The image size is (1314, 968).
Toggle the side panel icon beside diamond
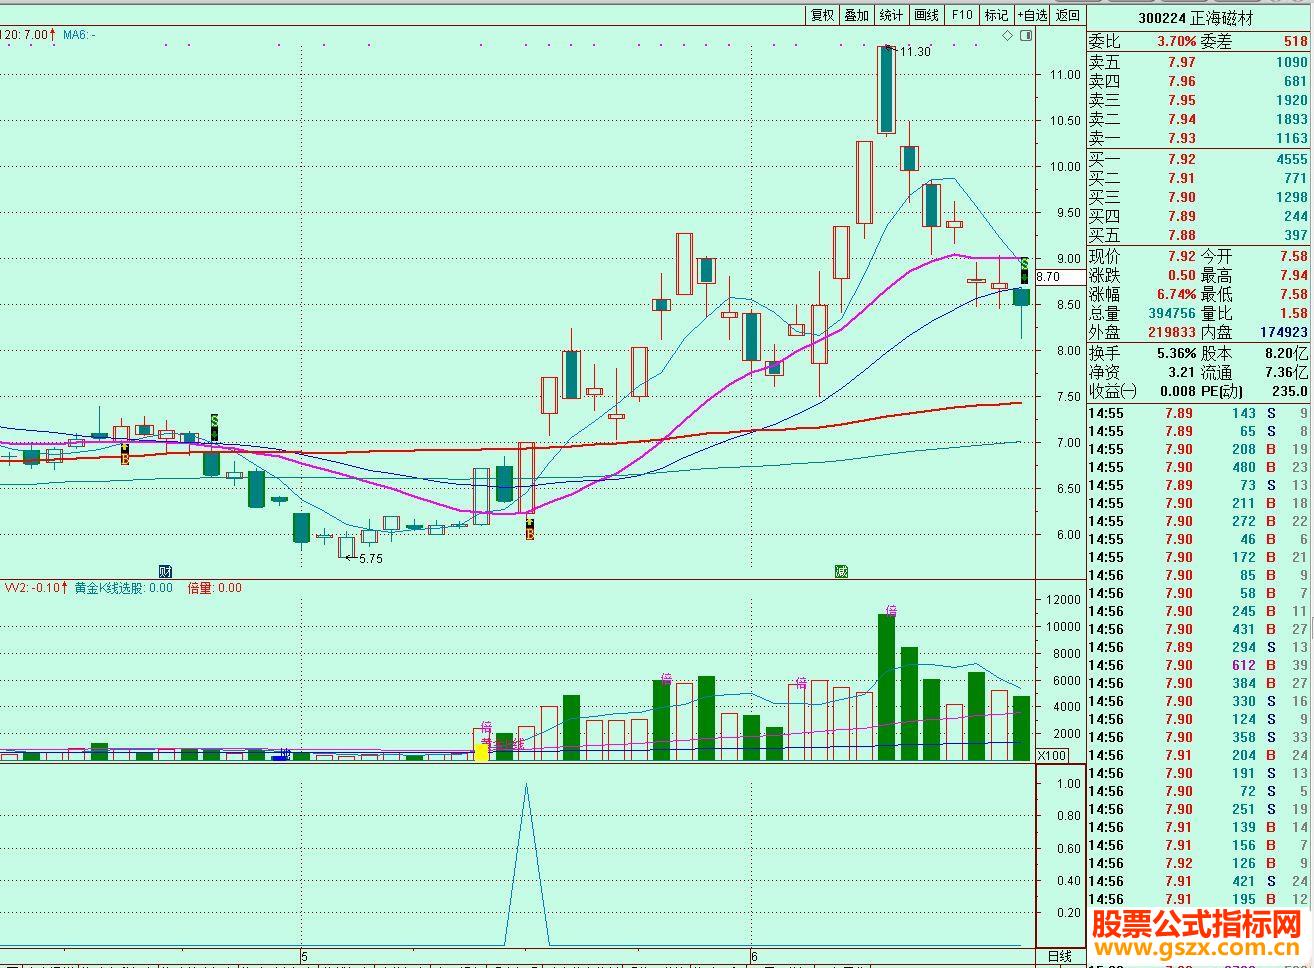1025,36
